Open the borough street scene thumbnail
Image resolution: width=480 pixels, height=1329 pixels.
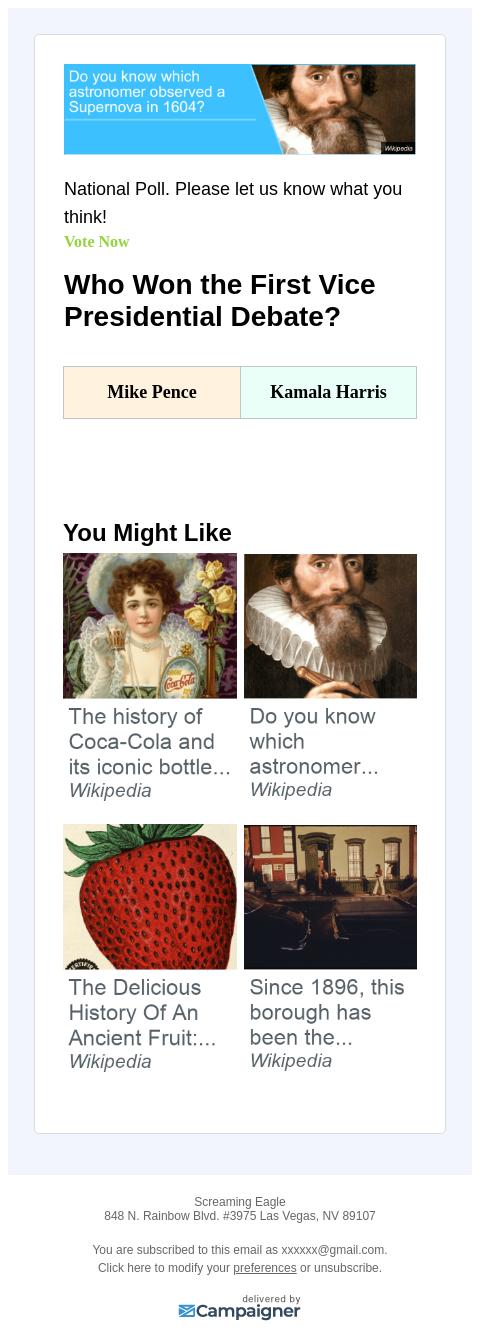pyautogui.click(x=330, y=897)
